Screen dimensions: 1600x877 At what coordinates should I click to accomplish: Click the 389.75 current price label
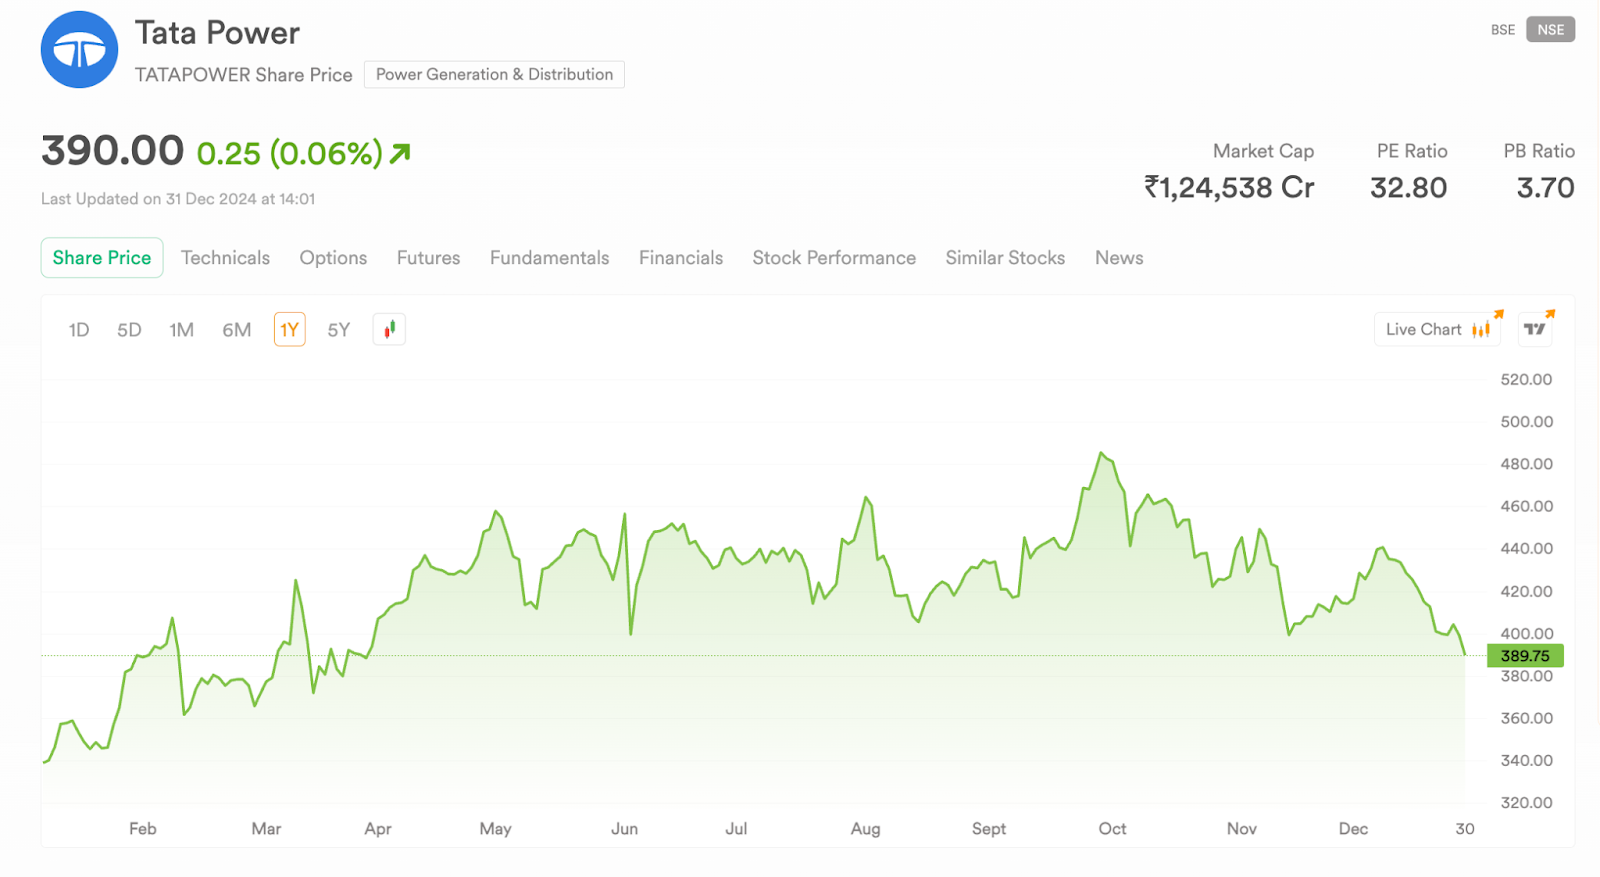[x=1525, y=656]
